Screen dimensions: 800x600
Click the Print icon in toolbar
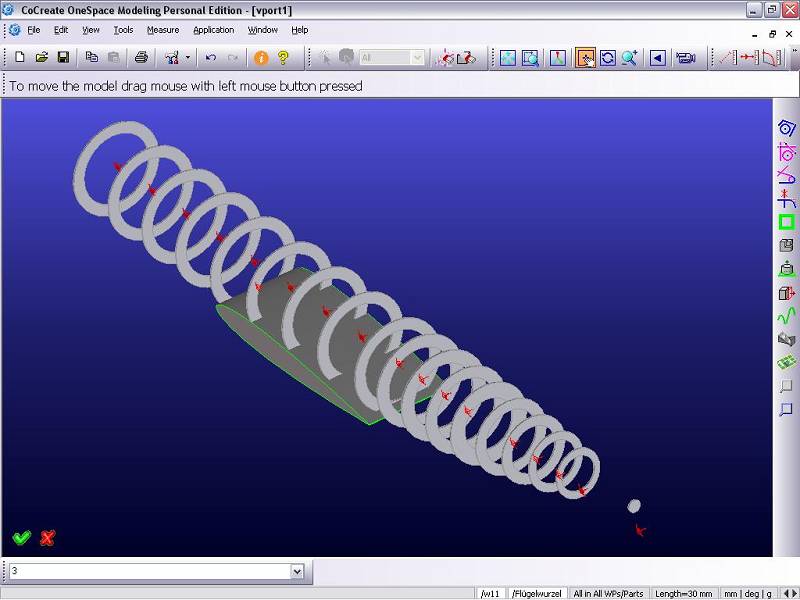click(x=141, y=58)
